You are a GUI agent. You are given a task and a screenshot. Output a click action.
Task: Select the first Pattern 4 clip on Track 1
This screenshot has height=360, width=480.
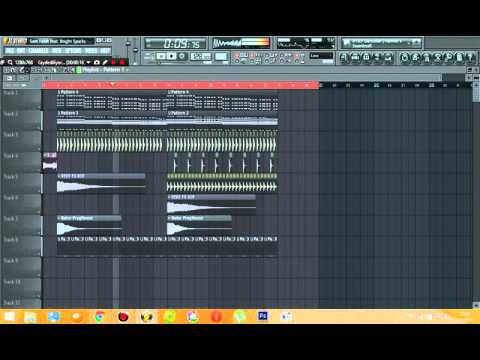pyautogui.click(x=112, y=100)
